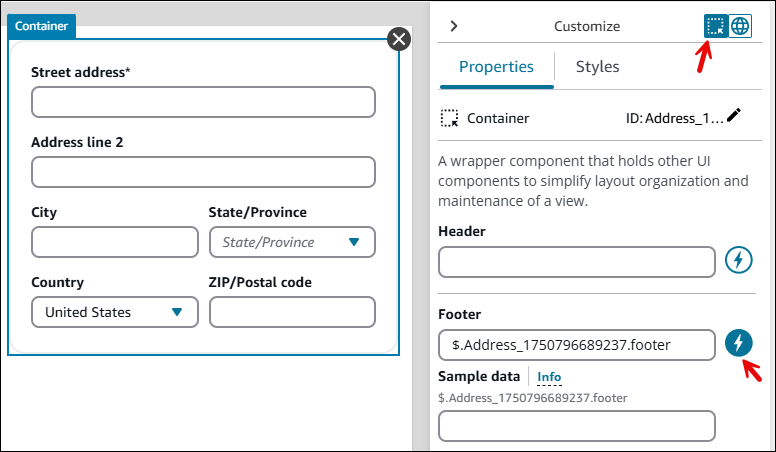The image size is (776, 452).
Task: Click the Address line 2 input field
Action: pos(203,172)
